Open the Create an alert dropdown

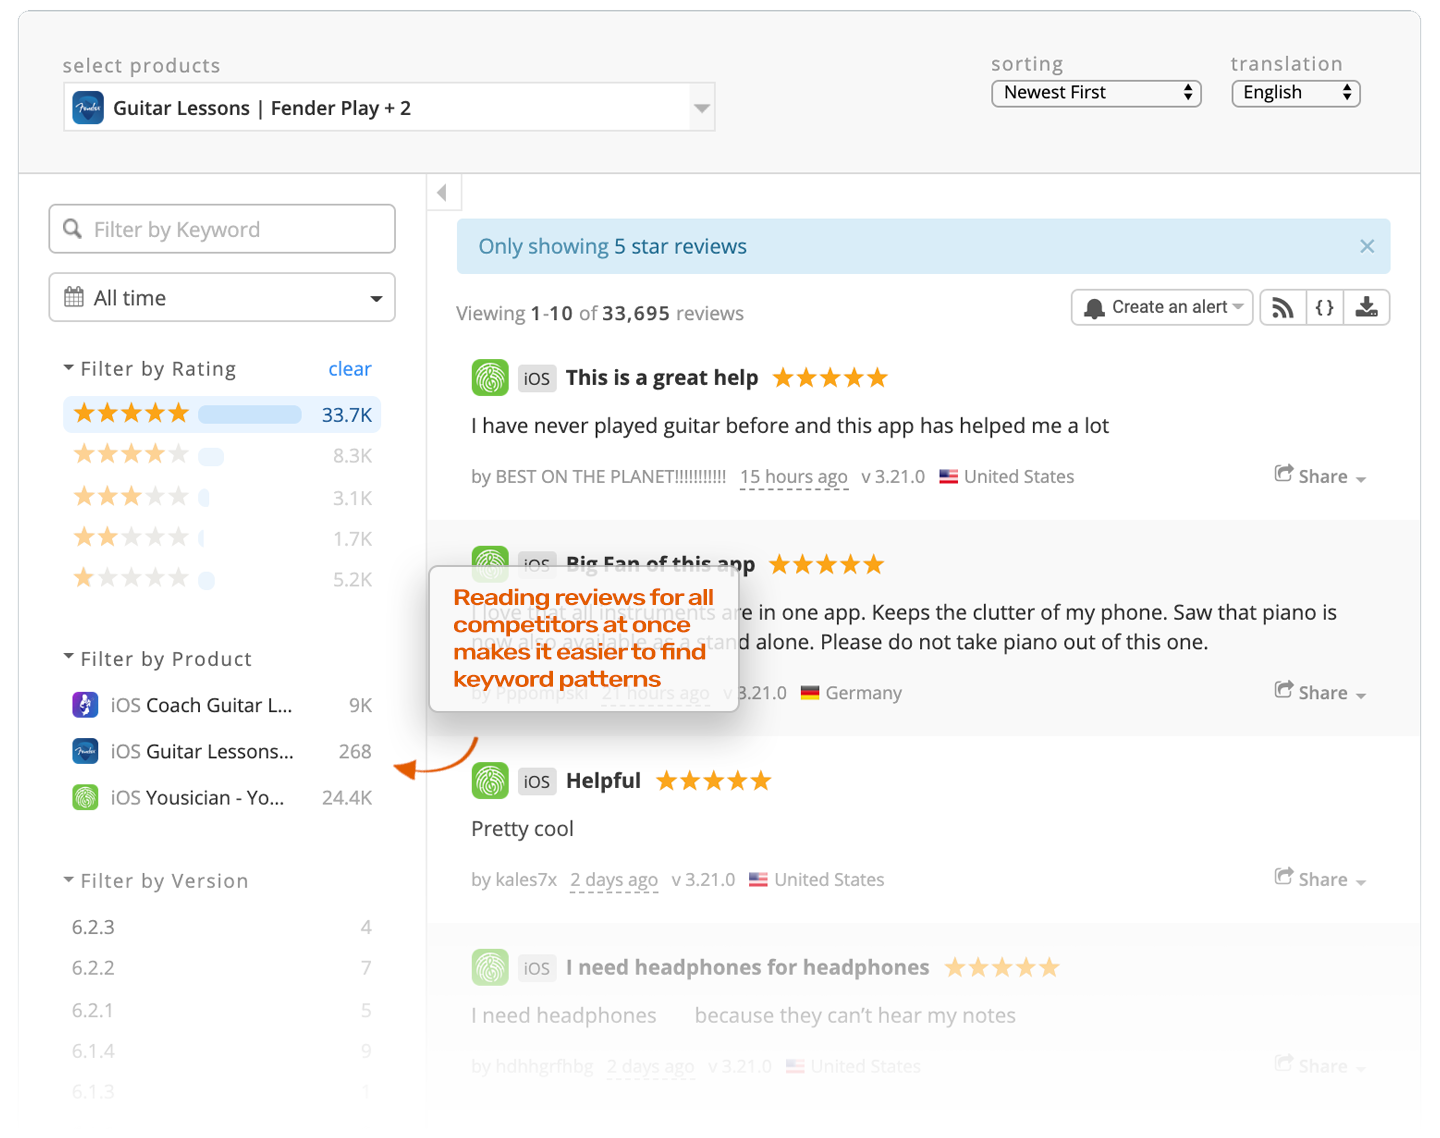[x=1162, y=307]
